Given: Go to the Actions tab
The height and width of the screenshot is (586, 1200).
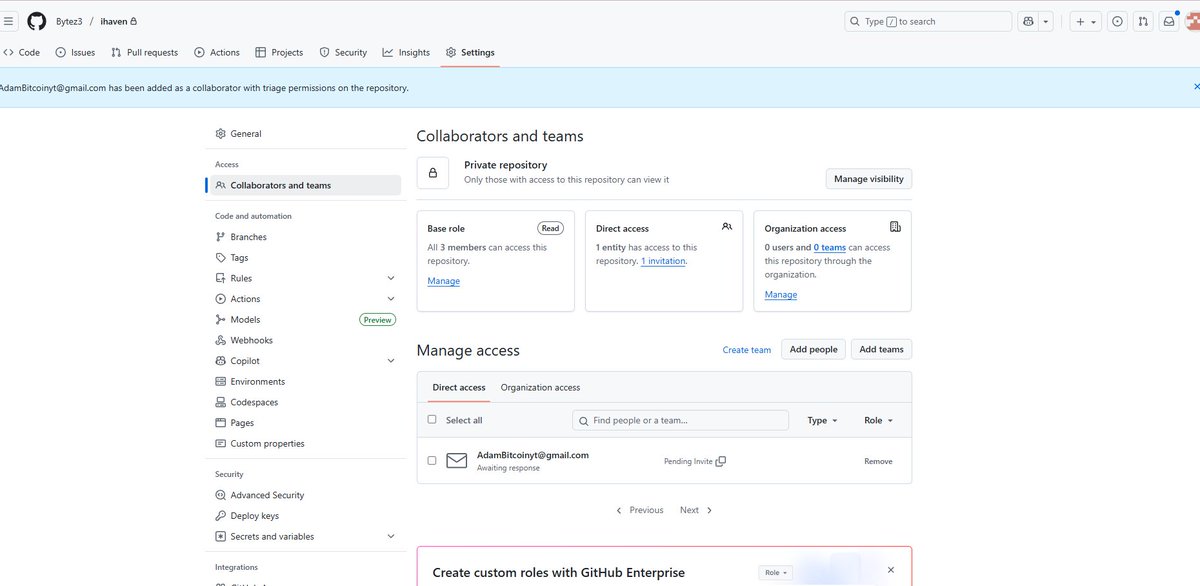Looking at the screenshot, I should click(217, 52).
